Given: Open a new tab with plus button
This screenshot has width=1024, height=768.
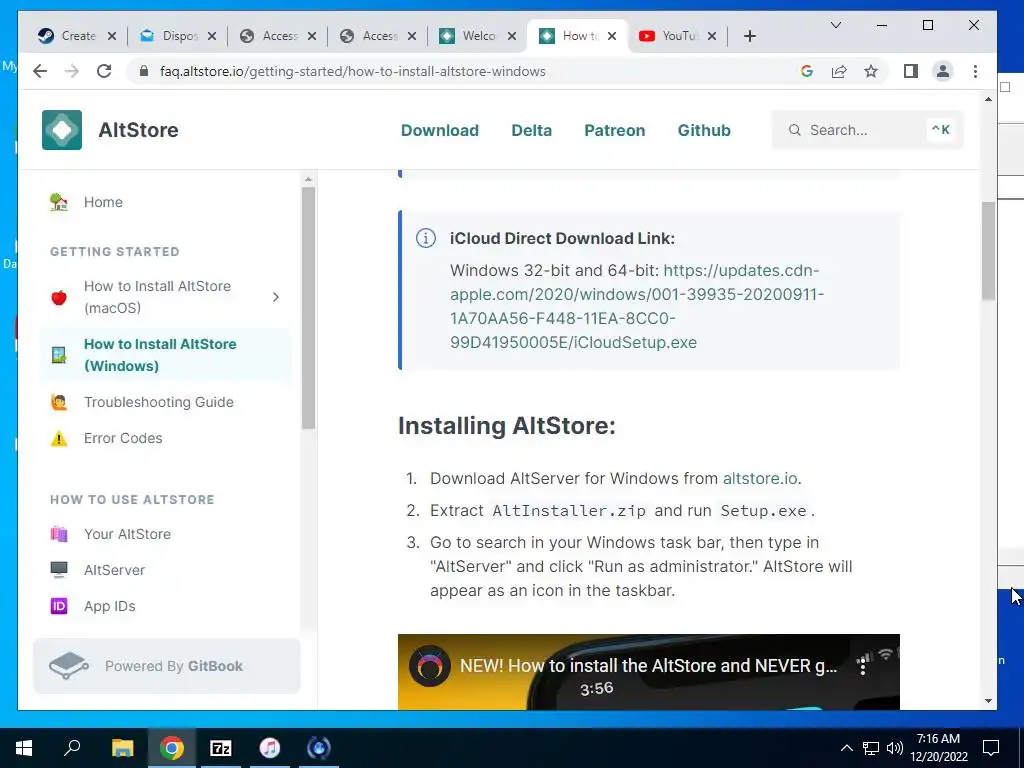Looking at the screenshot, I should click(750, 36).
